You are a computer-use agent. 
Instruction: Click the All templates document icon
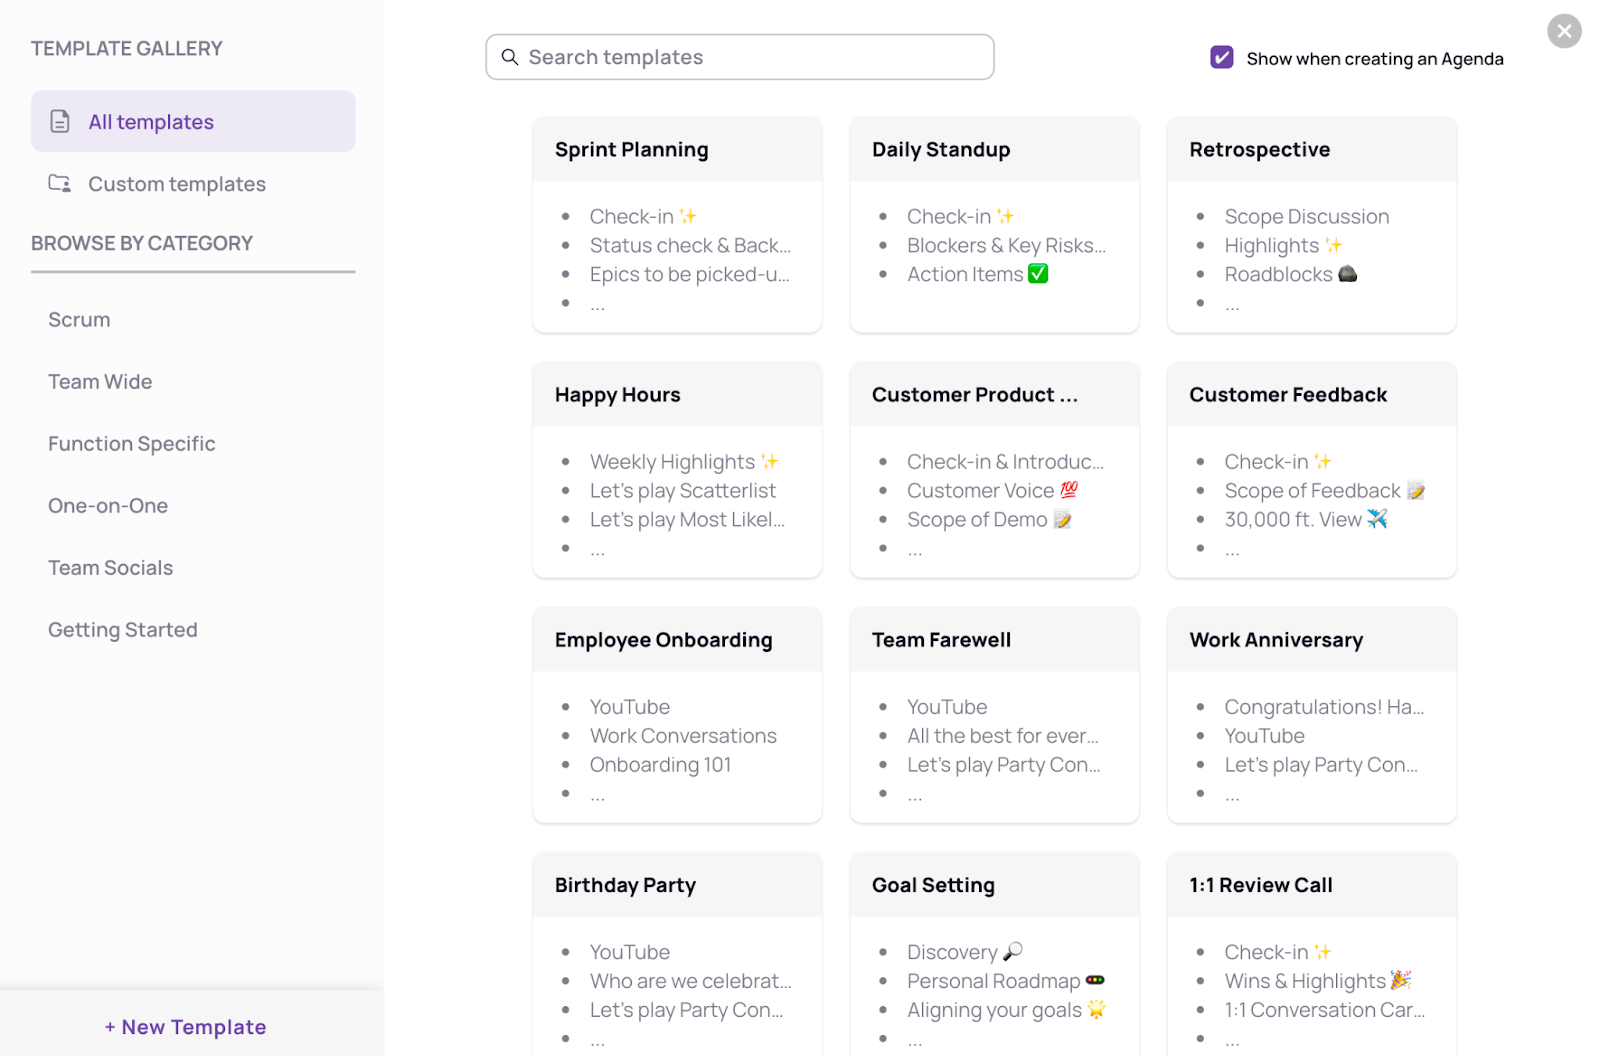pos(60,122)
